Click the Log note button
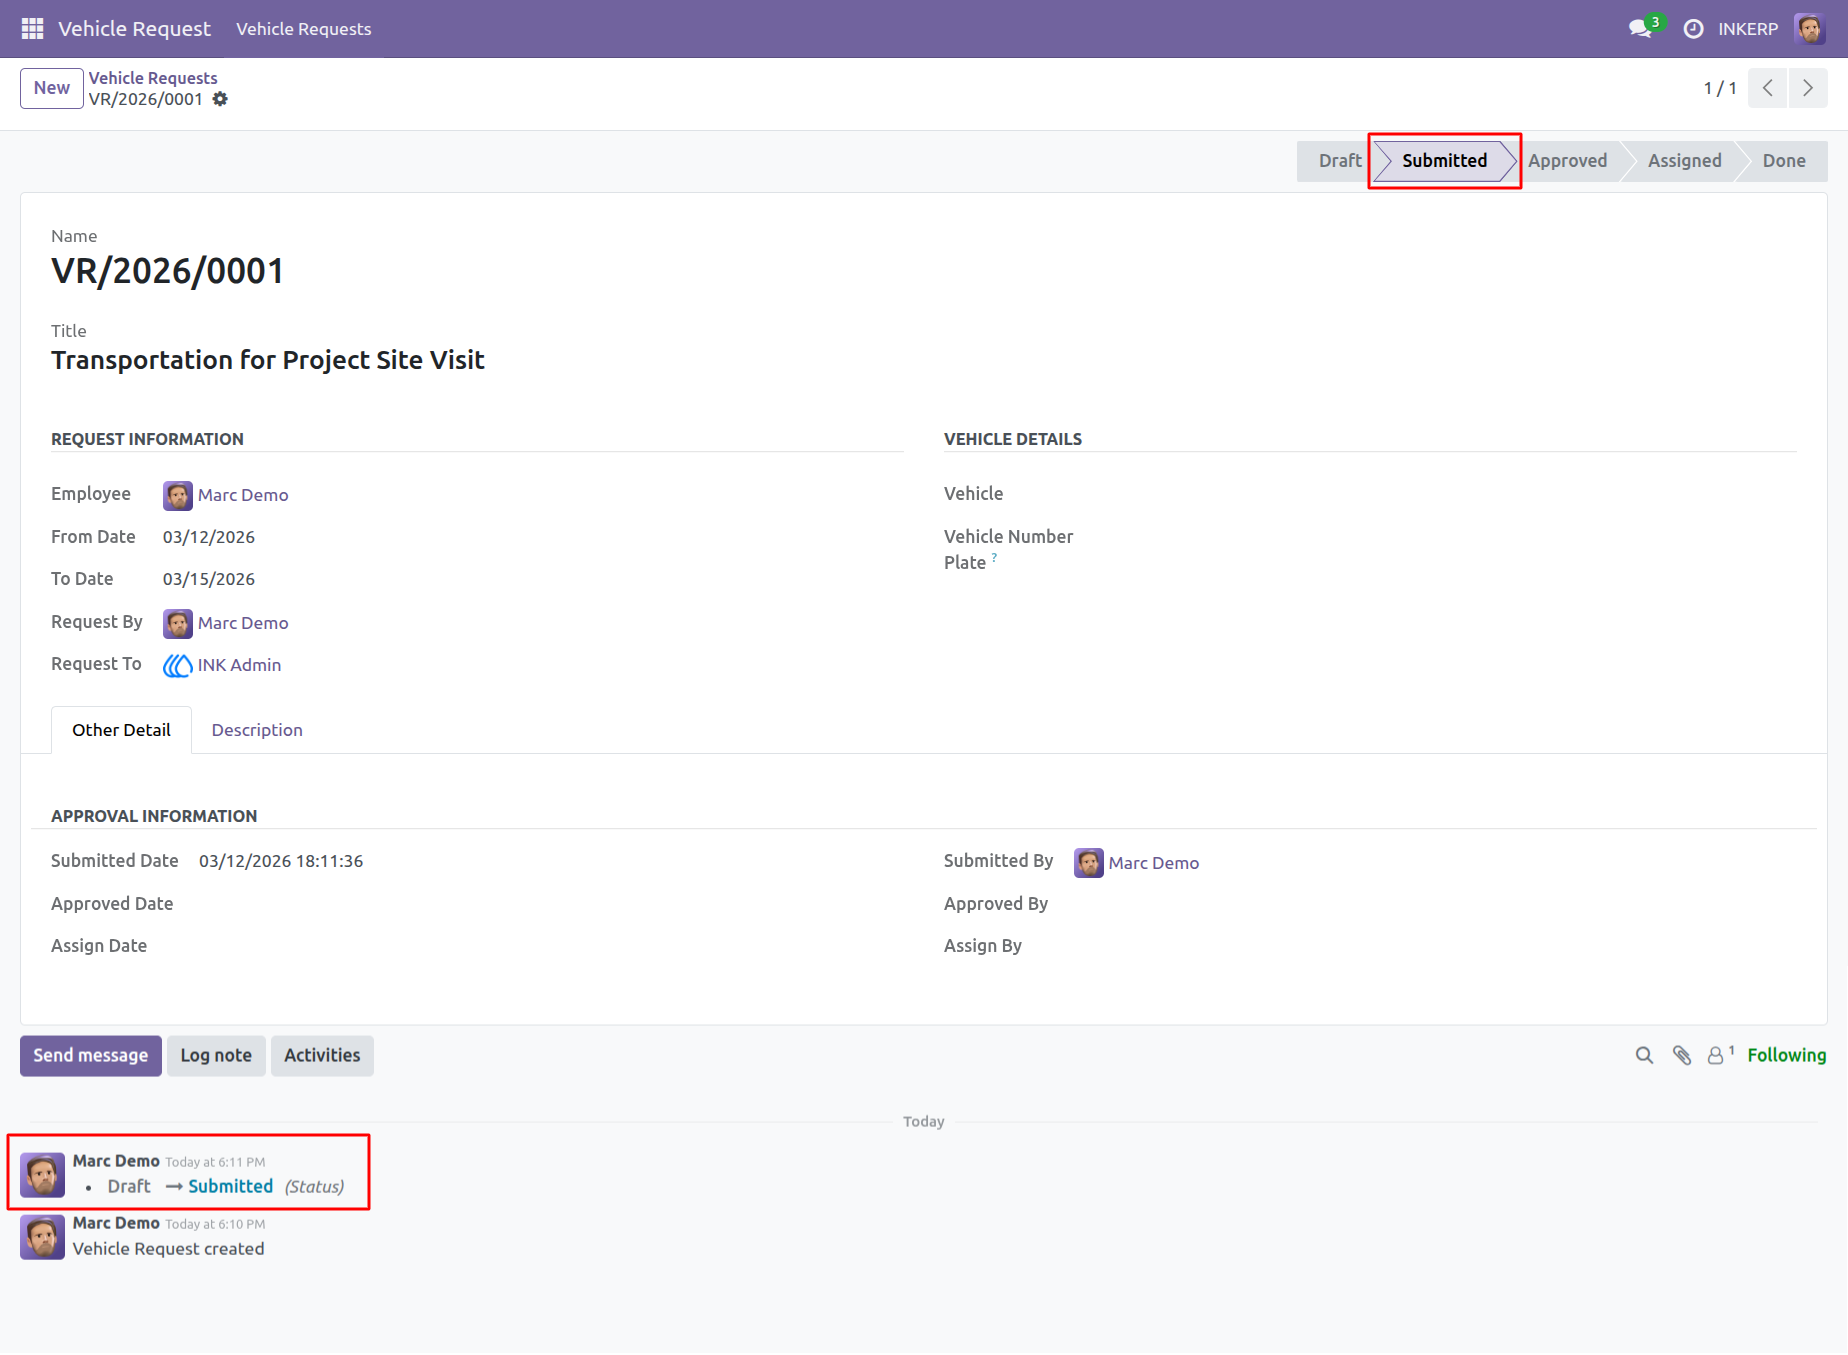The image size is (1848, 1355). 216,1056
